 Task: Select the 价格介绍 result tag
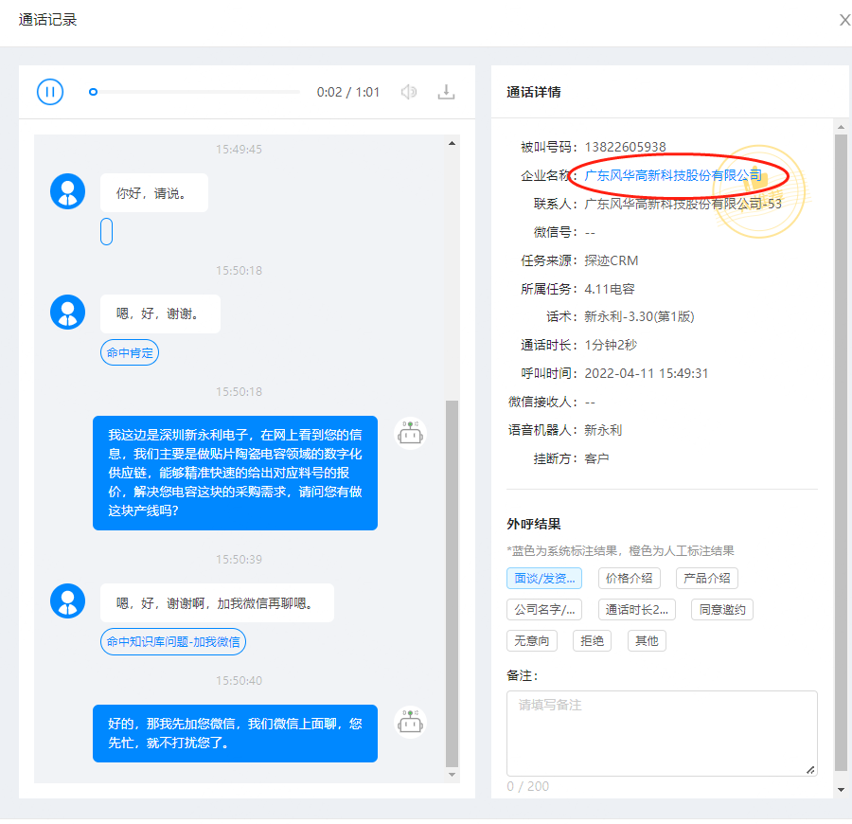(x=629, y=578)
